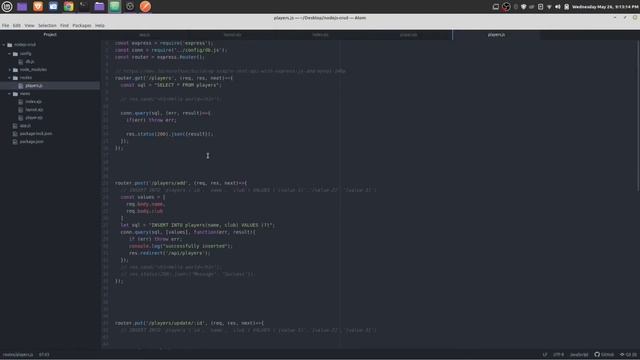640x360 pixels.
Task: Click the res.redirect('/api/players') line
Action: [x=169, y=253]
